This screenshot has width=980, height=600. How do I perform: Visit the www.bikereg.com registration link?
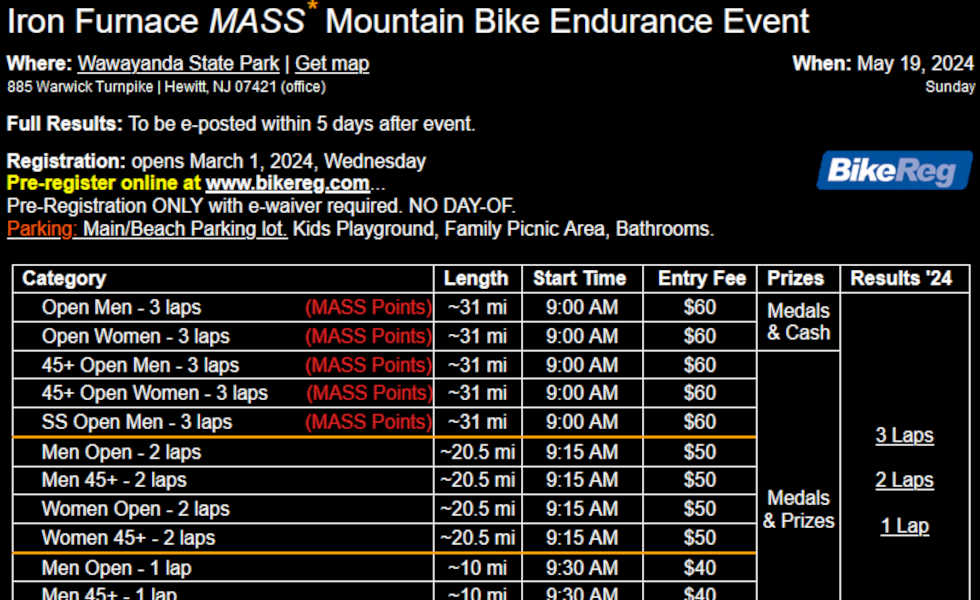288,183
